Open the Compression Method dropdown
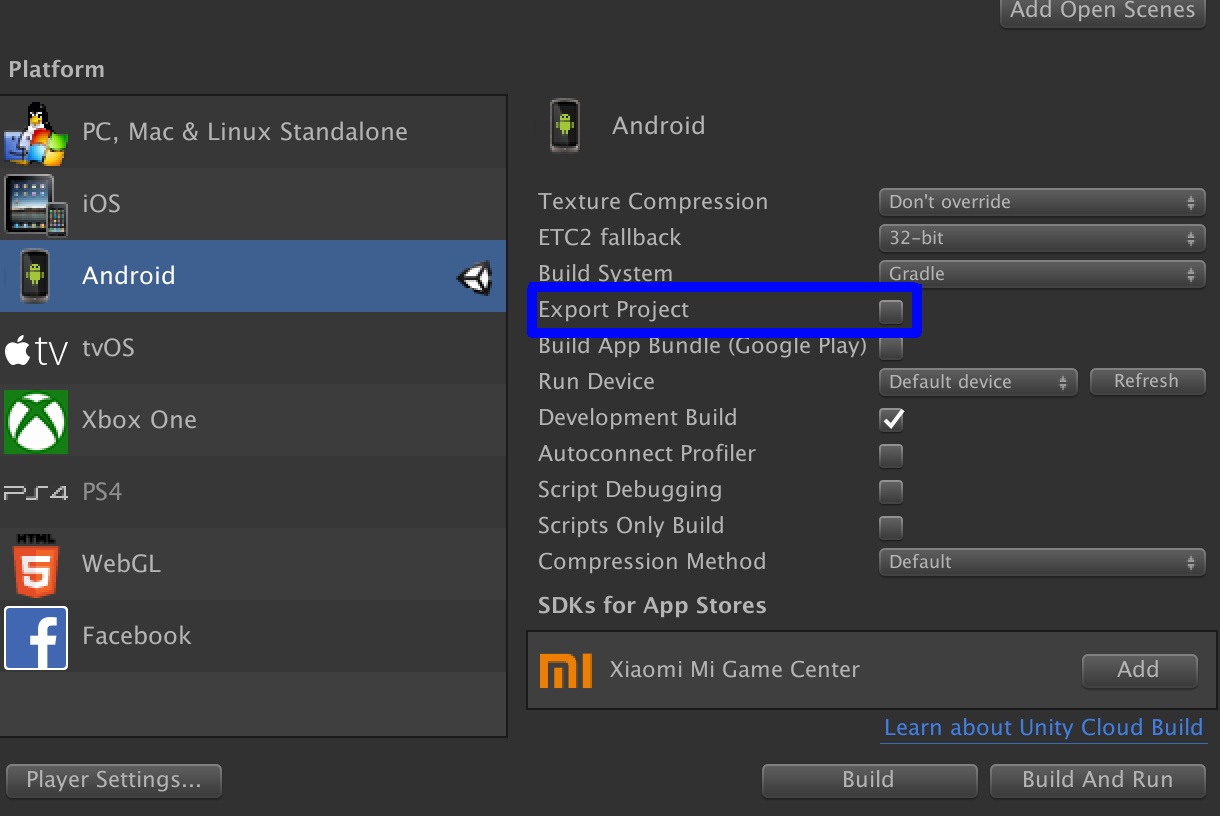The width and height of the screenshot is (1220, 816). [1042, 562]
